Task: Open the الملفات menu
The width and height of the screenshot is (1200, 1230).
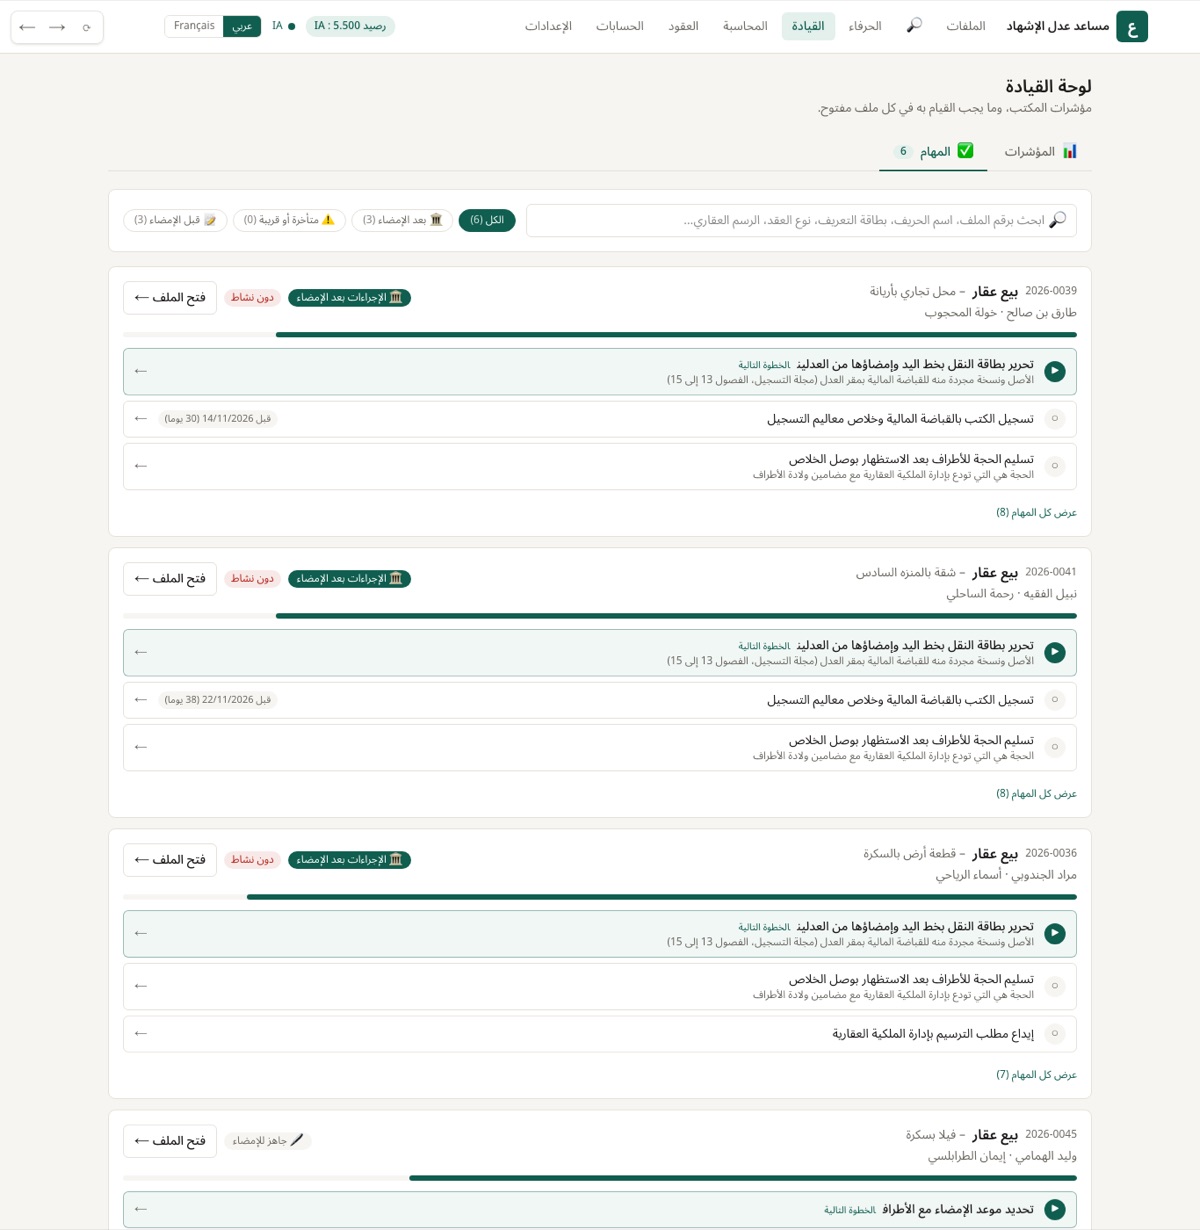Action: coord(966,26)
